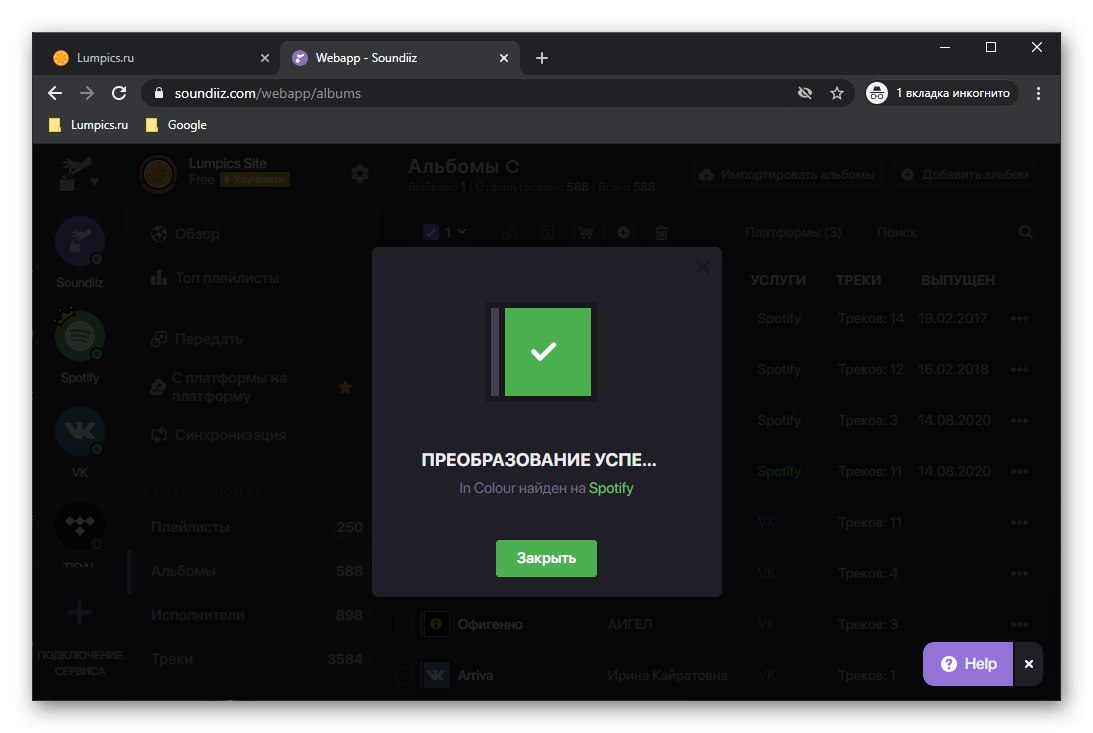Viewport: 1093px width, 733px height.
Task: Open the Google bookmark folder
Action: click(176, 125)
